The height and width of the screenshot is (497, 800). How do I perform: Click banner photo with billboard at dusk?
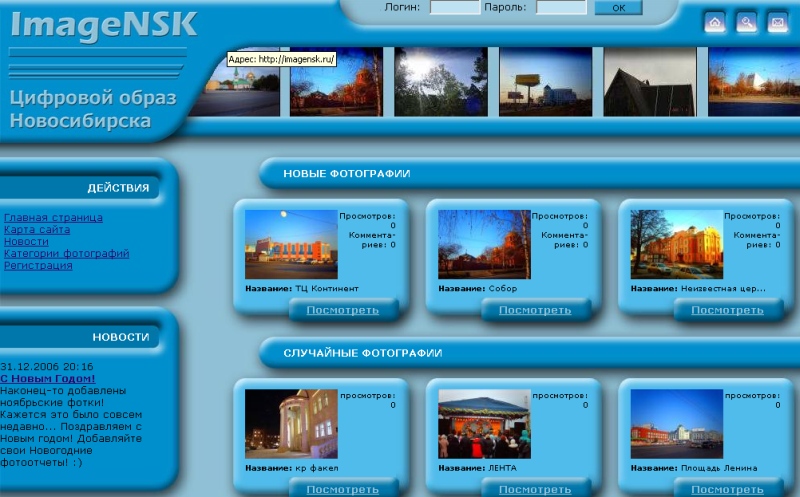point(545,82)
